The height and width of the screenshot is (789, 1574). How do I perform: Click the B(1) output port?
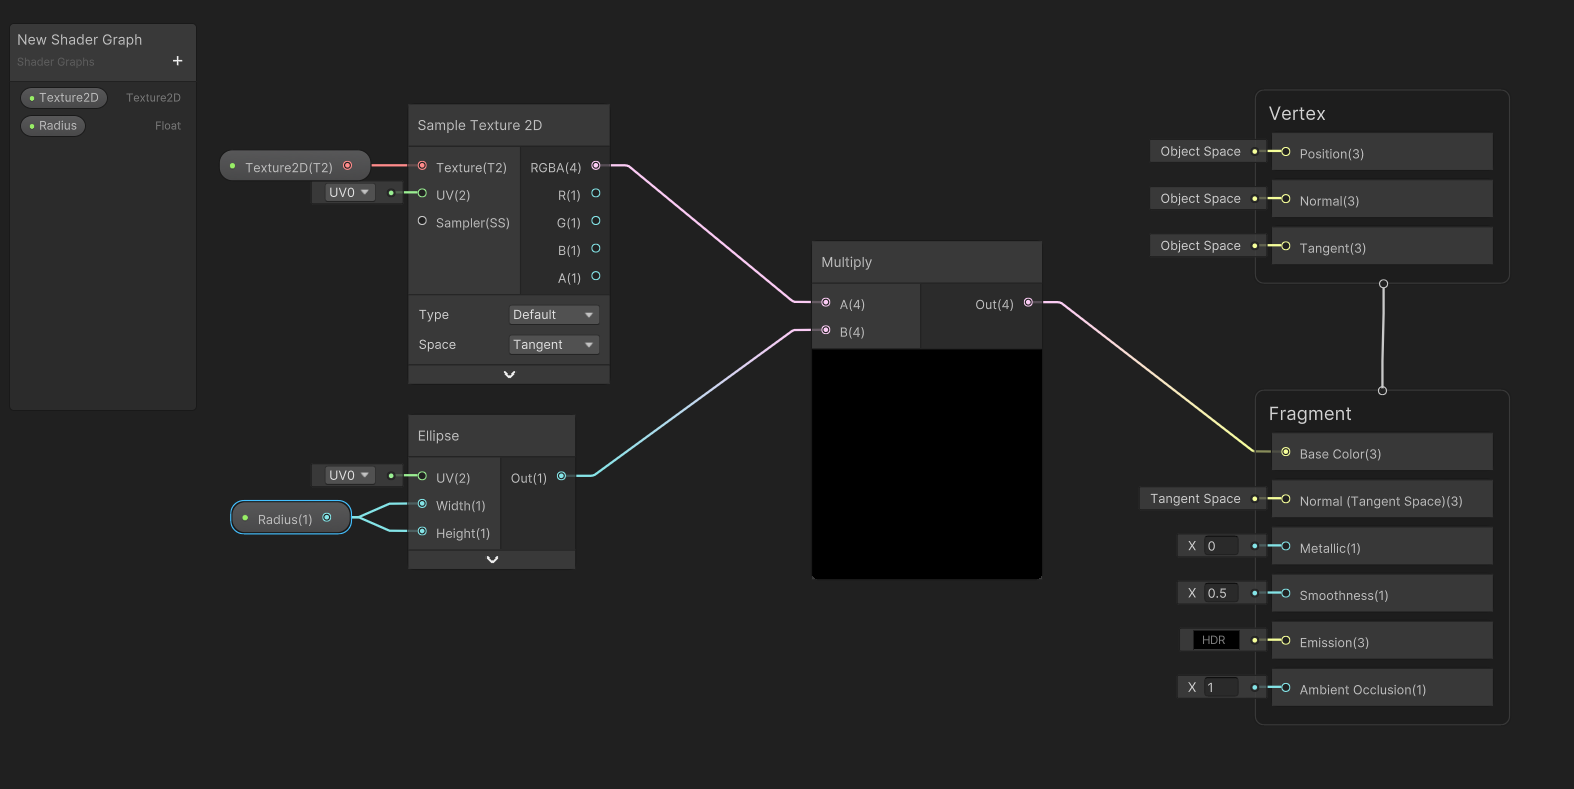[x=596, y=248]
